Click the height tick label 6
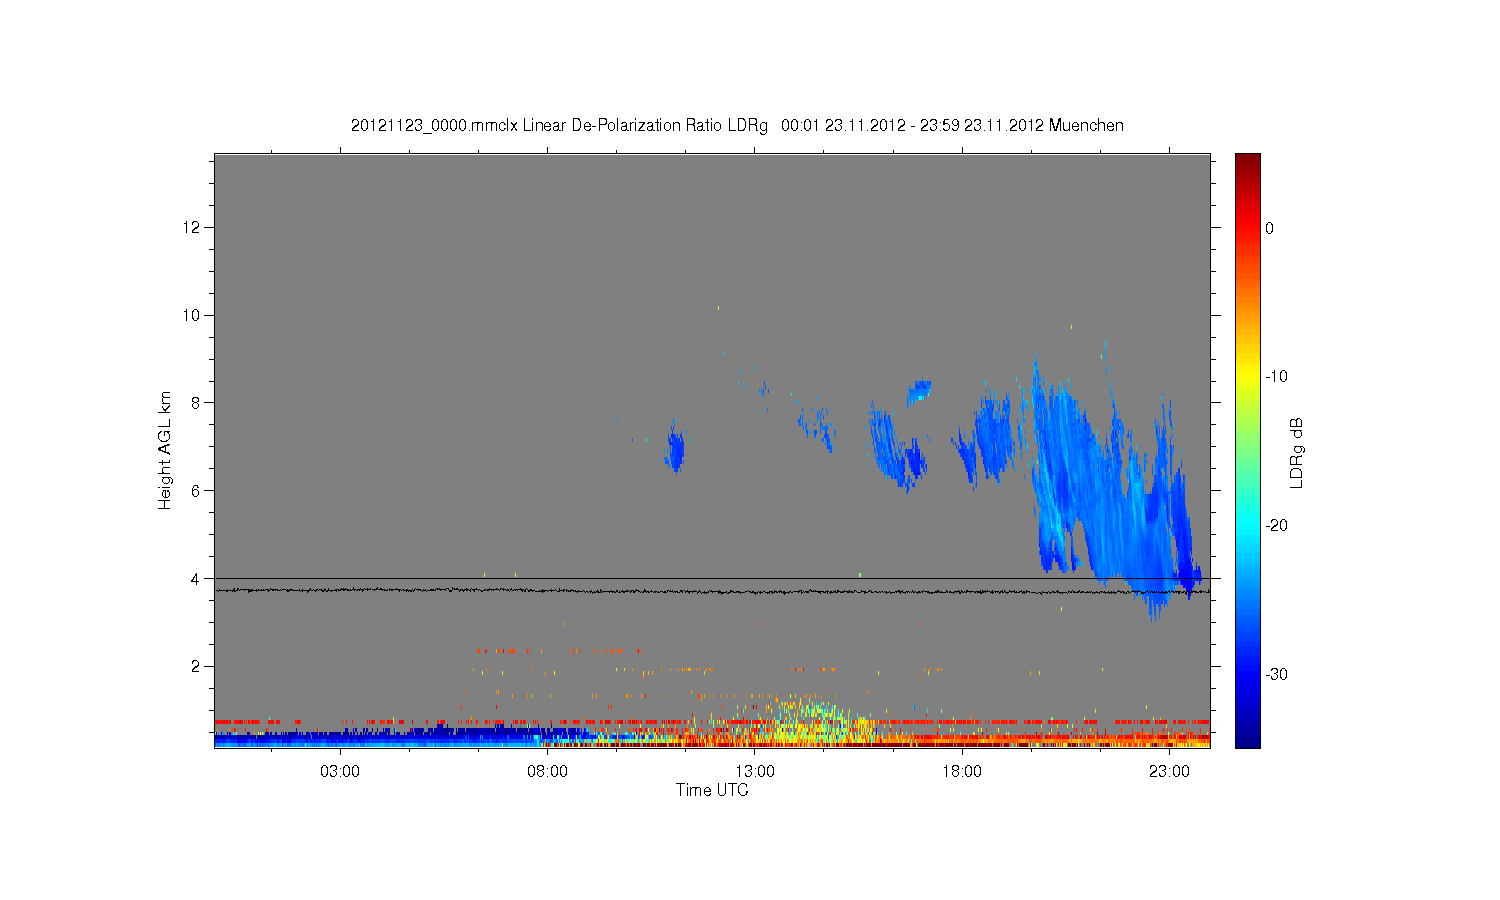 point(197,491)
